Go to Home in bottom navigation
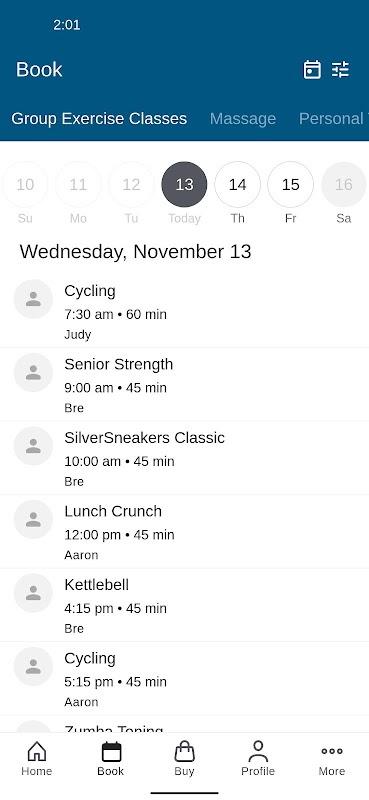Screen dimensions: 369x800 pyautogui.click(x=37, y=758)
